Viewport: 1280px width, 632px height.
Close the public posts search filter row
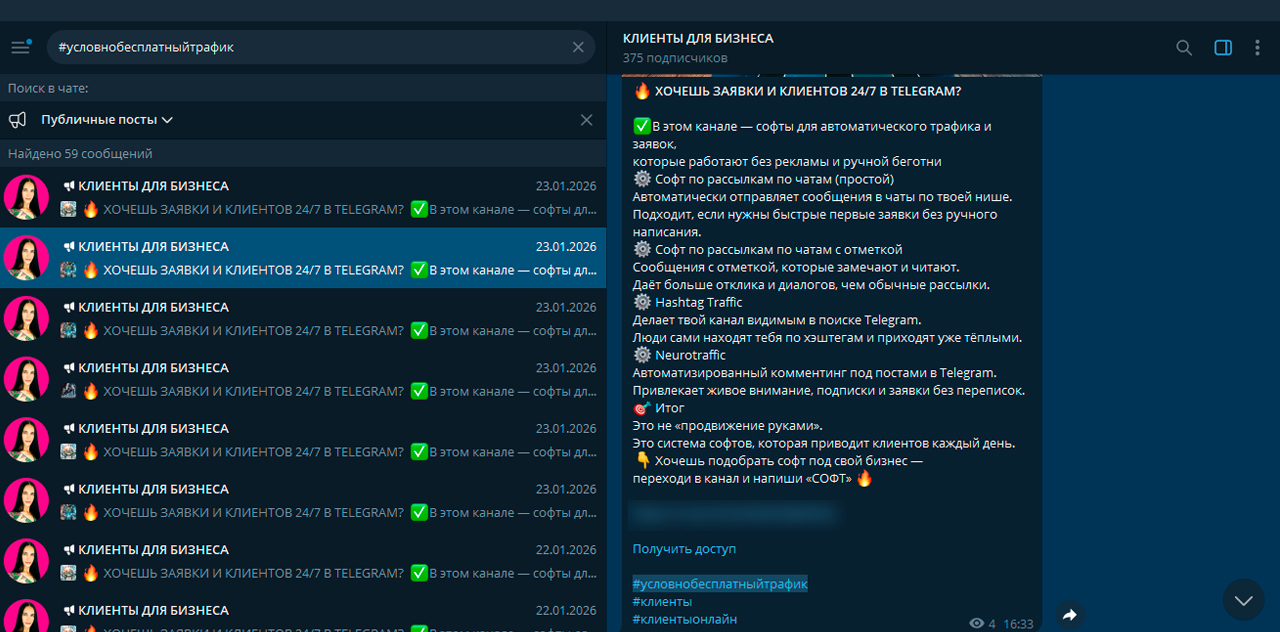tap(587, 120)
